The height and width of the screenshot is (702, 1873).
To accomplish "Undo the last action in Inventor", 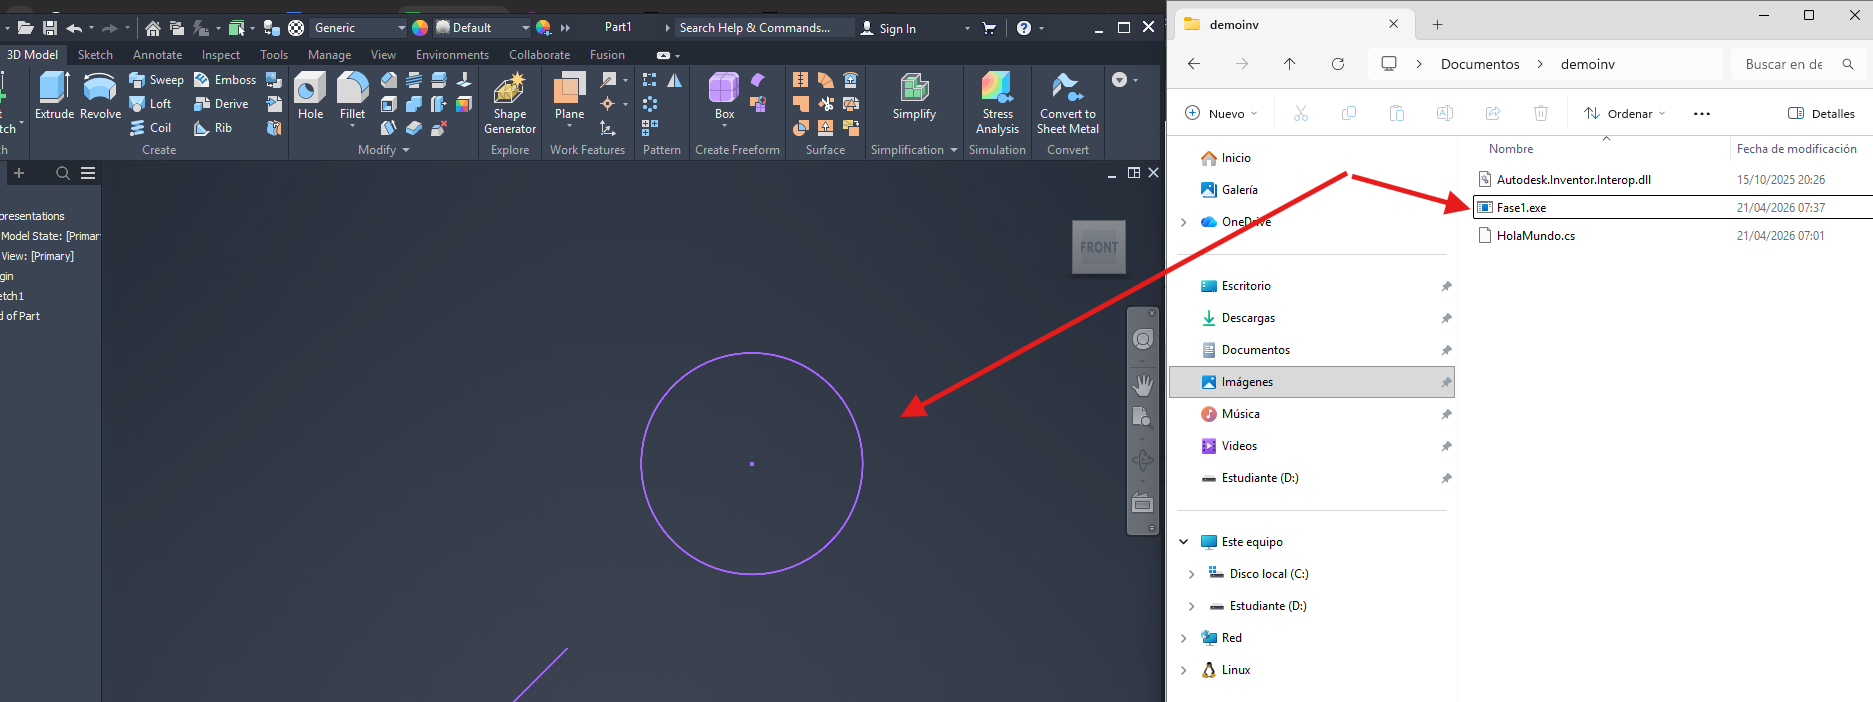I will (74, 28).
